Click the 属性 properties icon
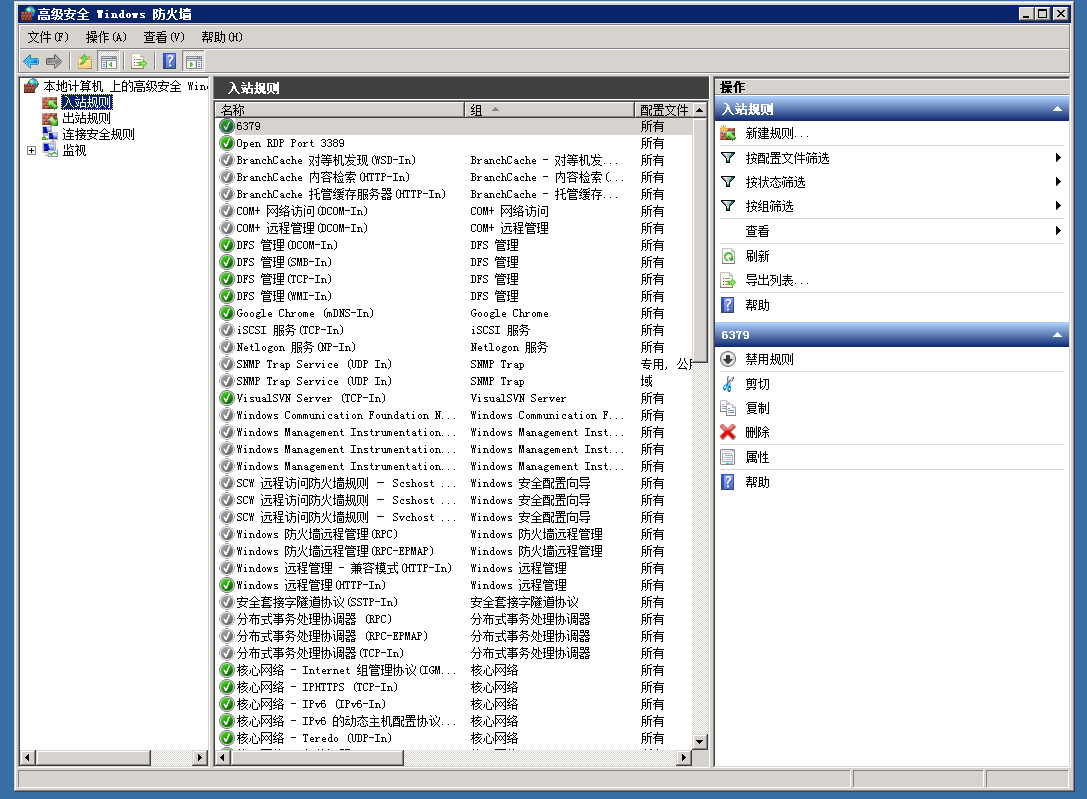This screenshot has height=799, width=1087. pyautogui.click(x=728, y=457)
